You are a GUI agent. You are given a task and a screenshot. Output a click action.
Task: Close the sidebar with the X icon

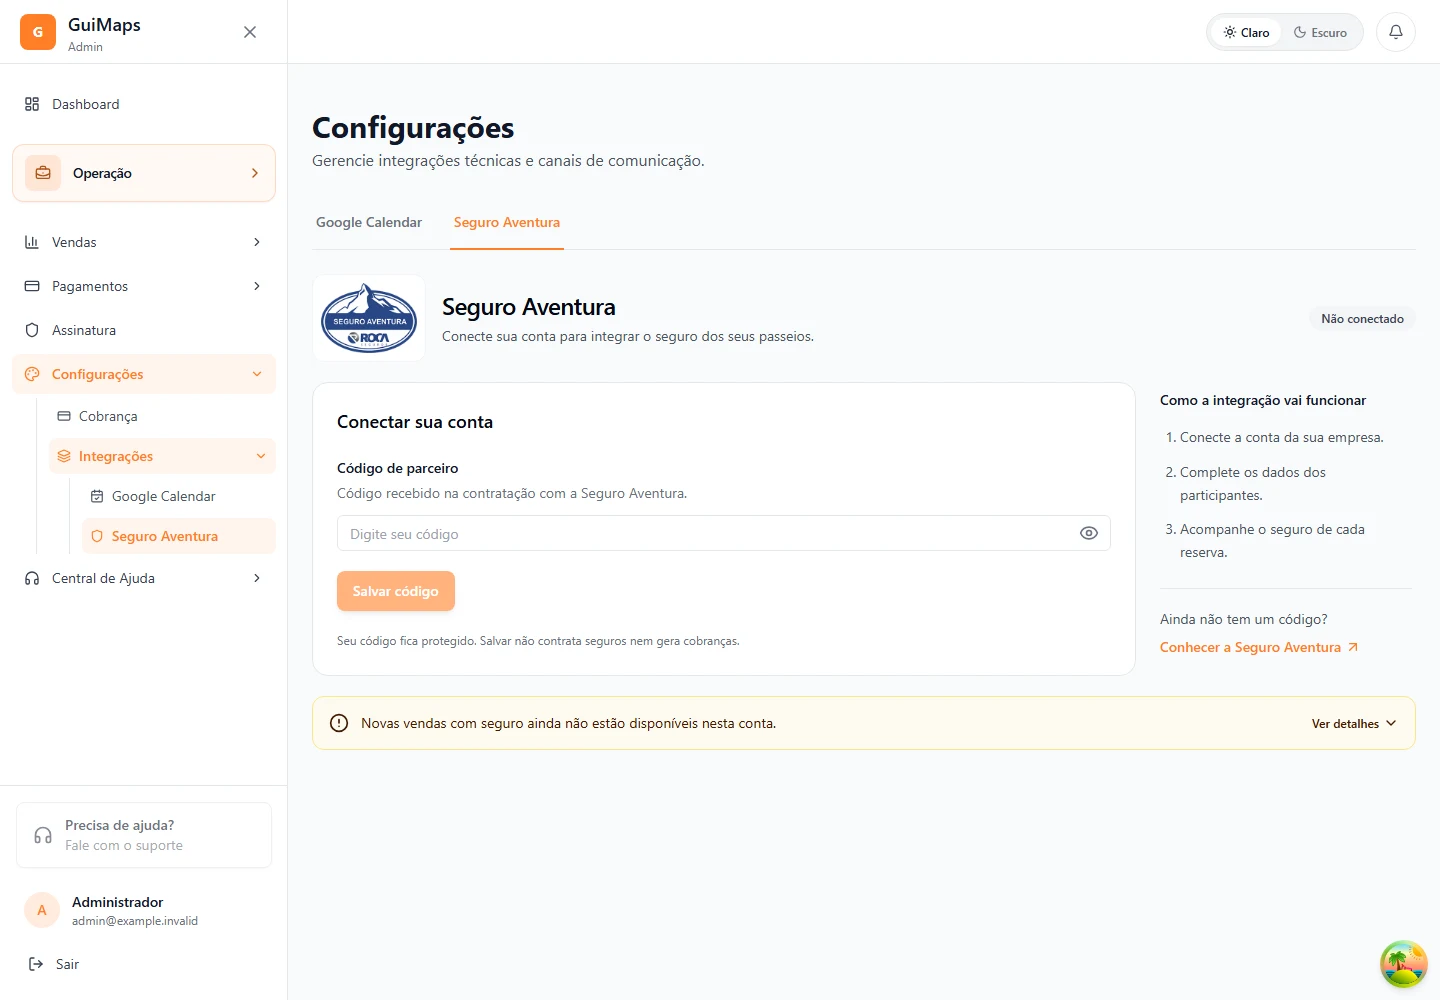point(250,32)
